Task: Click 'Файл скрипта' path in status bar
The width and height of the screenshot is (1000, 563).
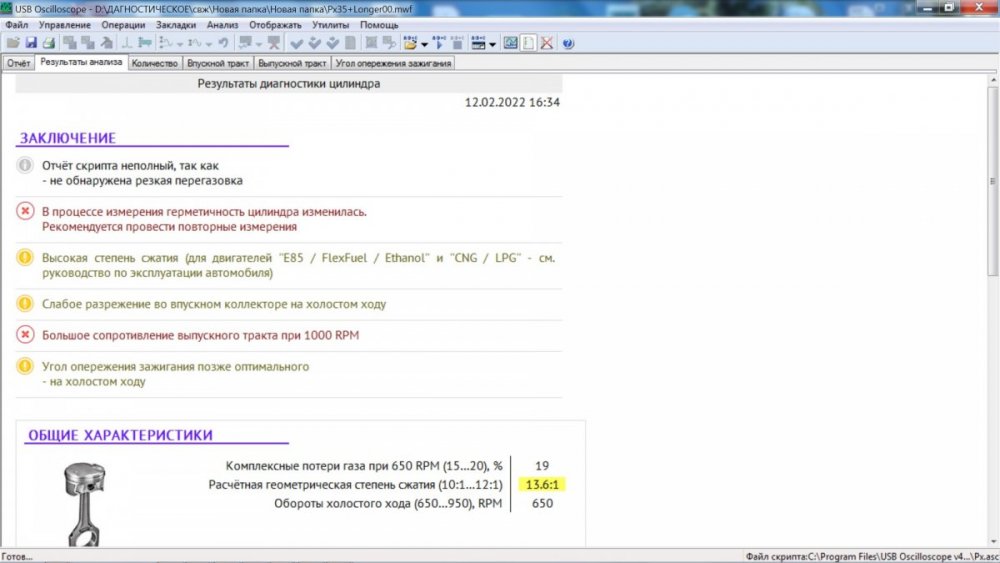Action: [870, 557]
